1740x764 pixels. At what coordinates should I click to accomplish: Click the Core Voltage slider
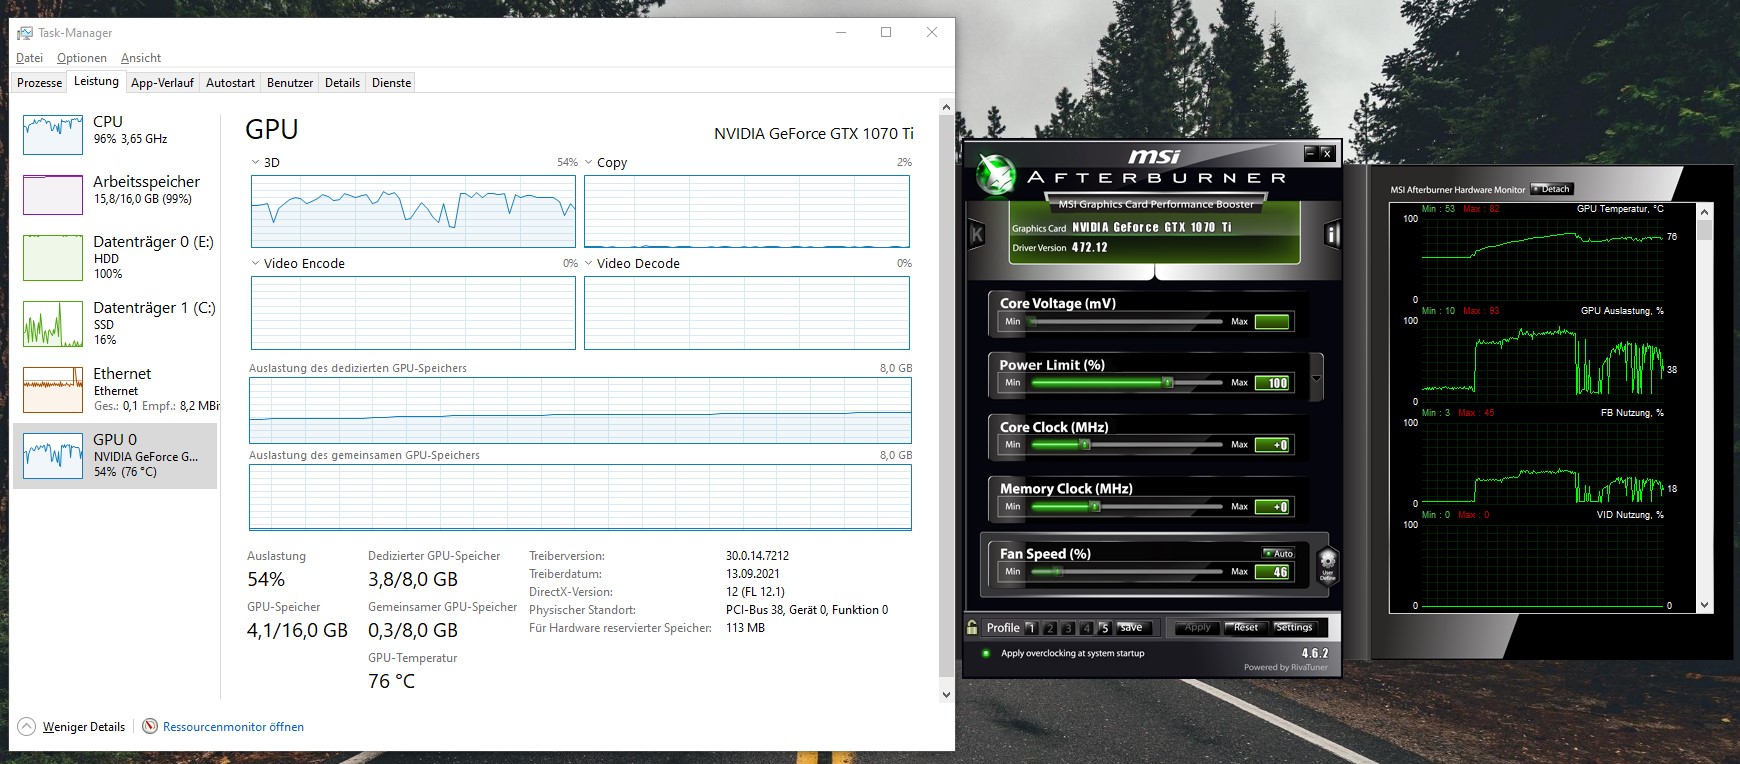(x=1126, y=321)
